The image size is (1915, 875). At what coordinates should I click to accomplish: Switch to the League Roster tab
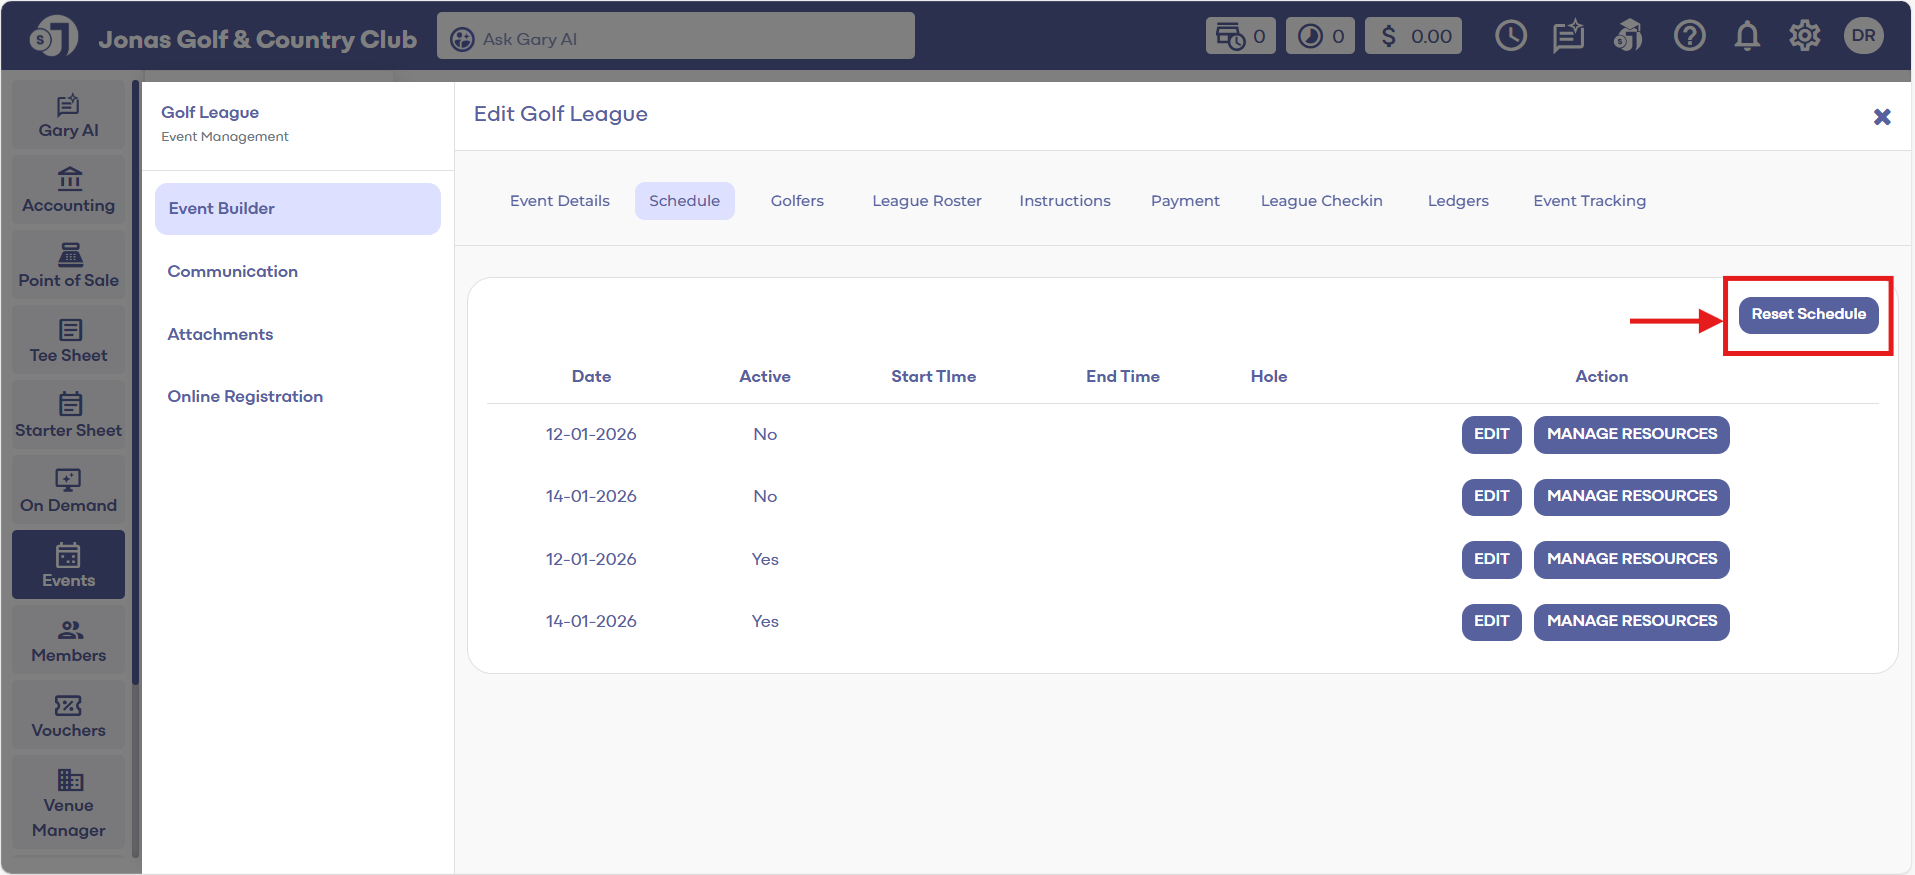(926, 201)
